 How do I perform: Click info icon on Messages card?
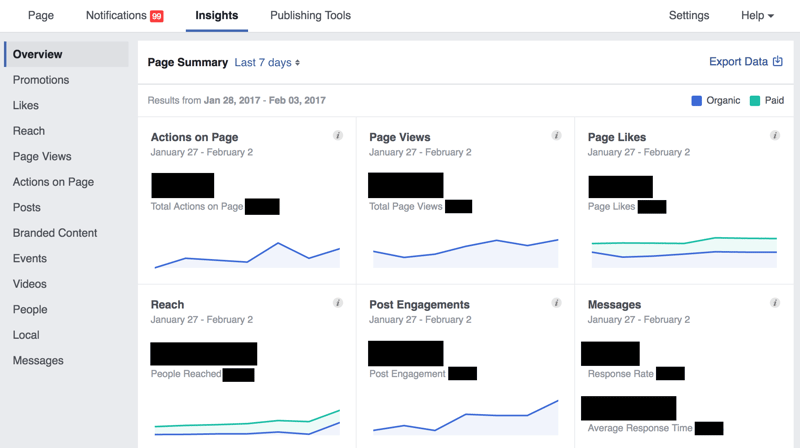tap(775, 303)
